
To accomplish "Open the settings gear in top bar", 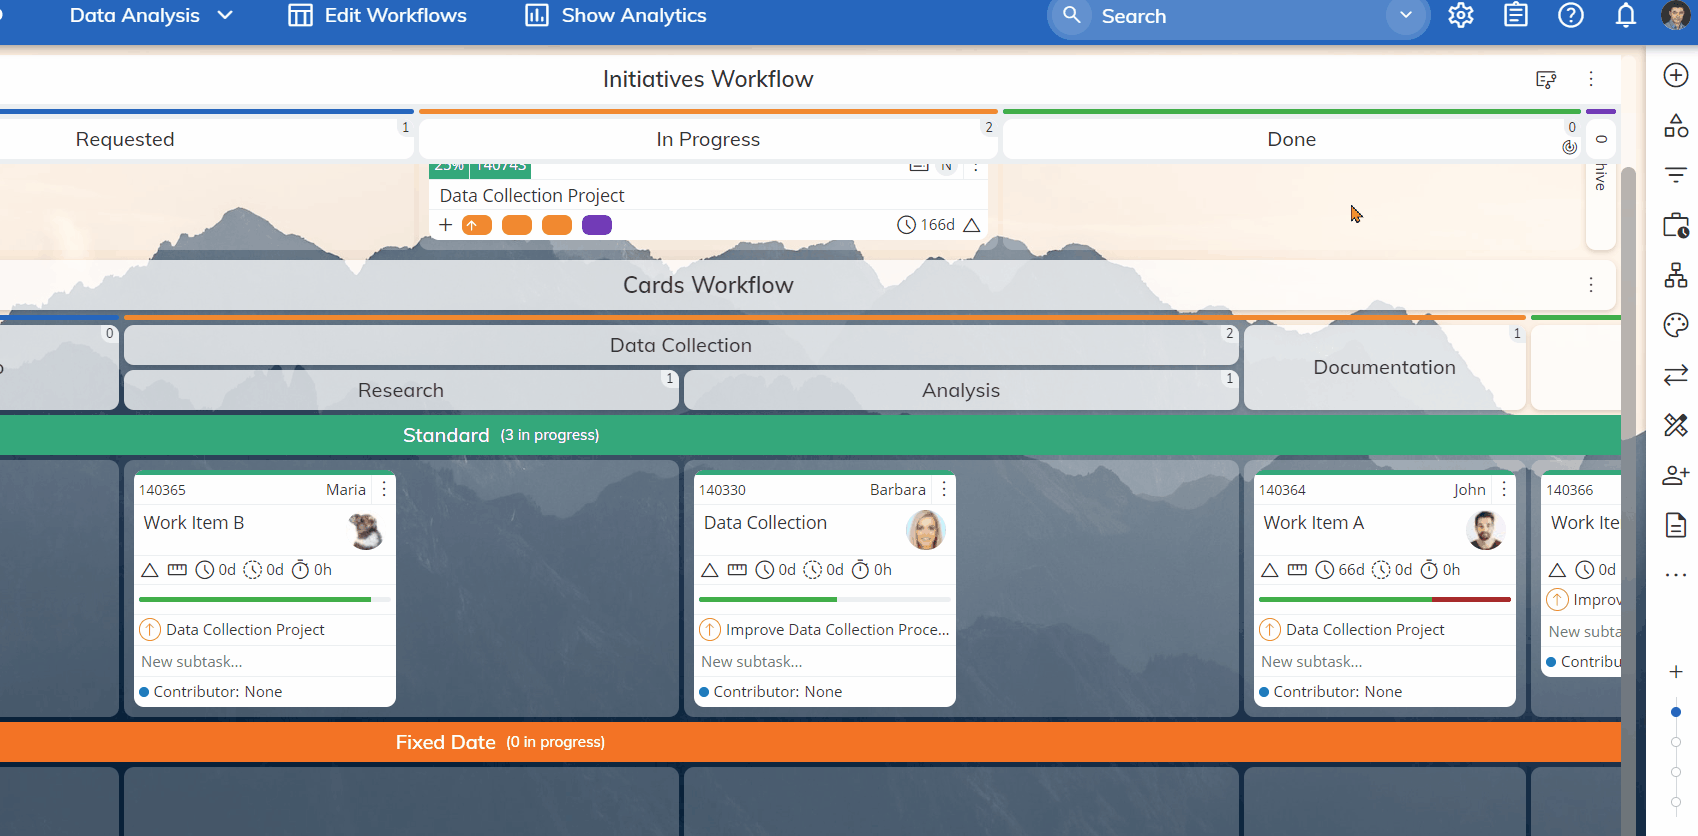I will point(1461,15).
